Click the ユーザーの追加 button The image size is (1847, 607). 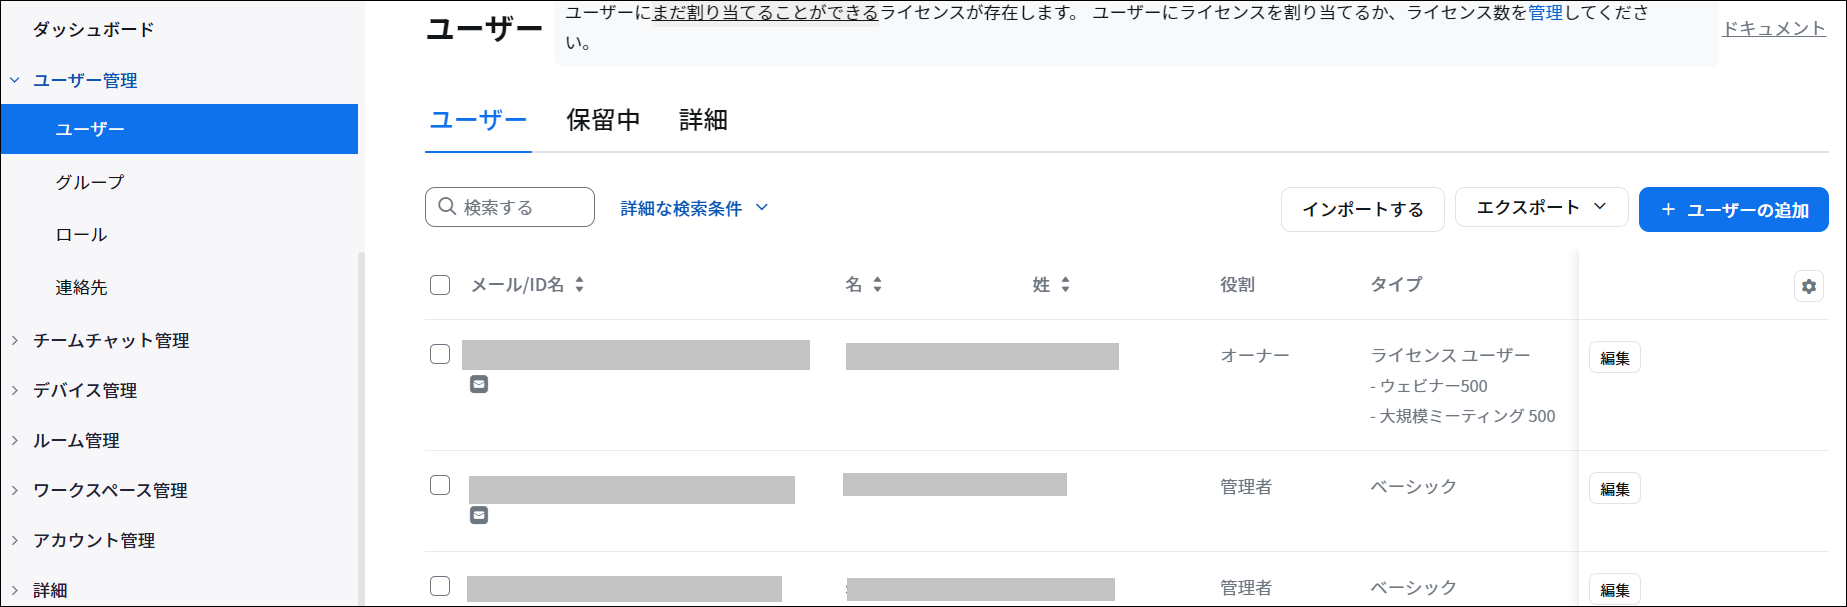pos(1734,210)
